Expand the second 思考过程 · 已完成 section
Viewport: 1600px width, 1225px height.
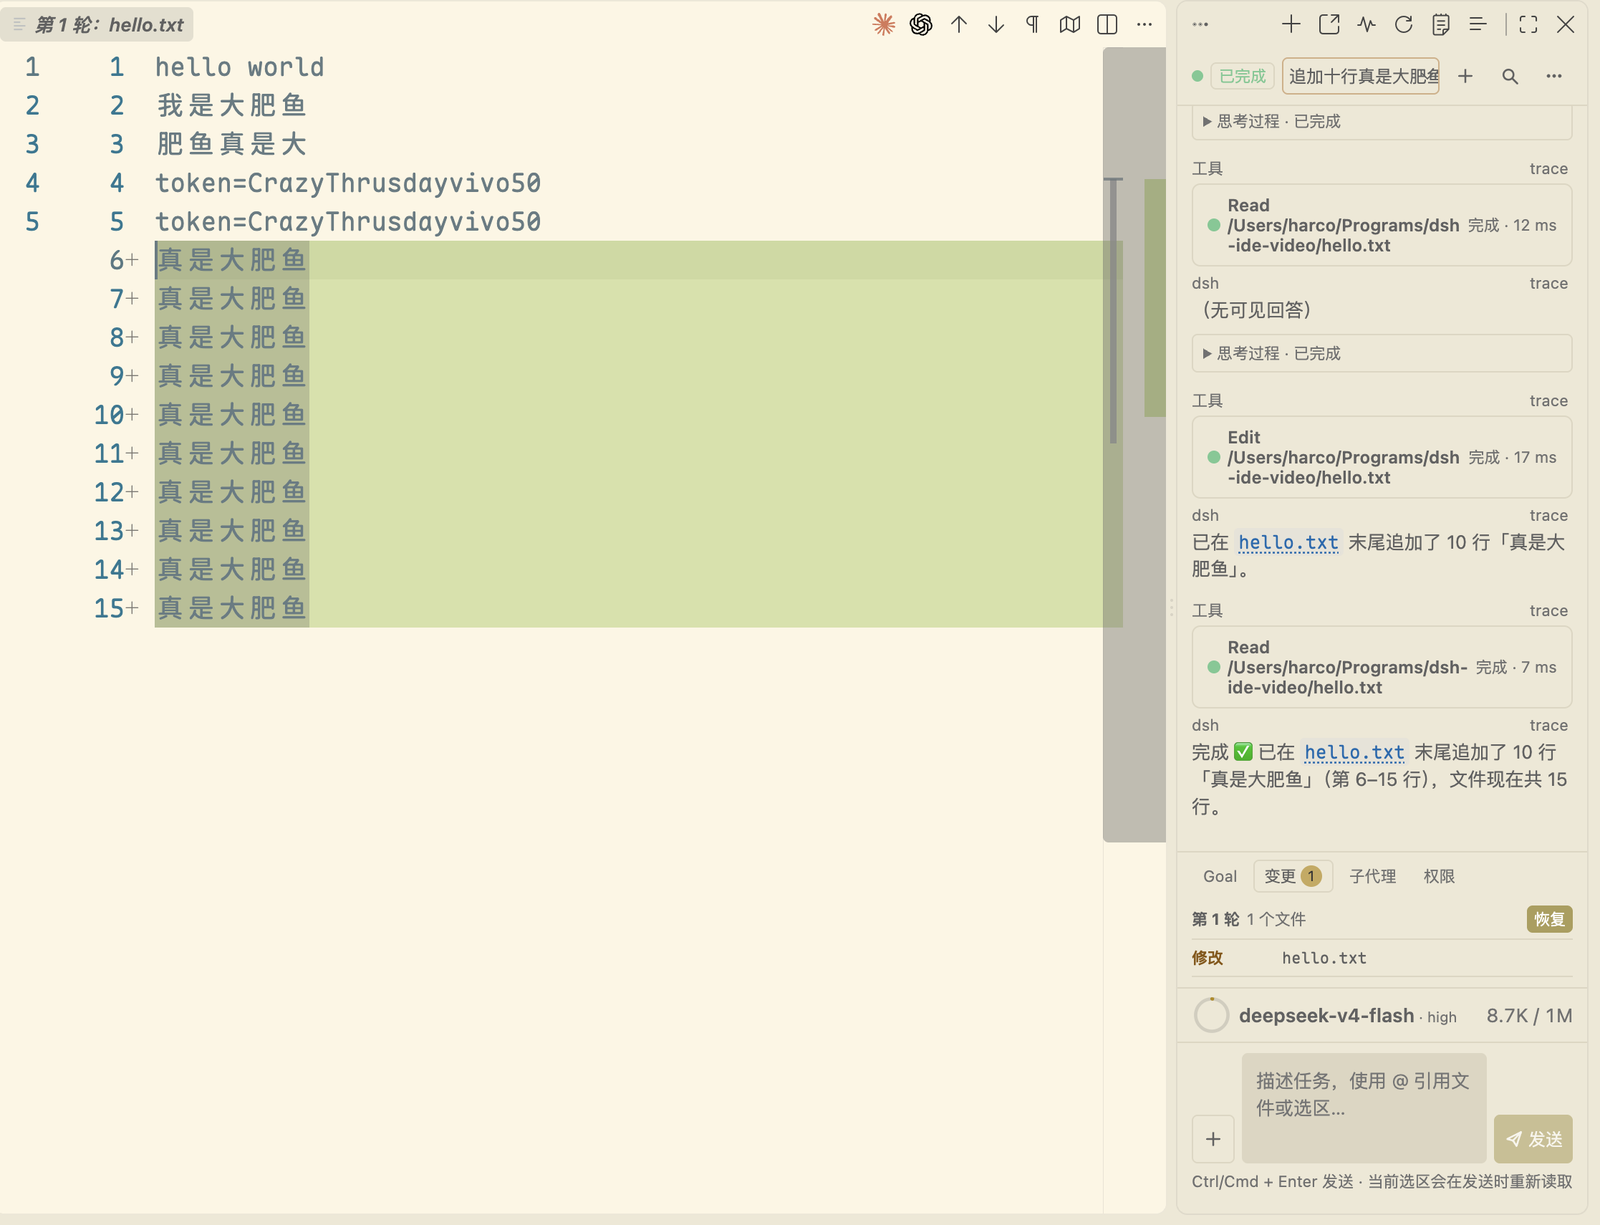(x=1382, y=353)
